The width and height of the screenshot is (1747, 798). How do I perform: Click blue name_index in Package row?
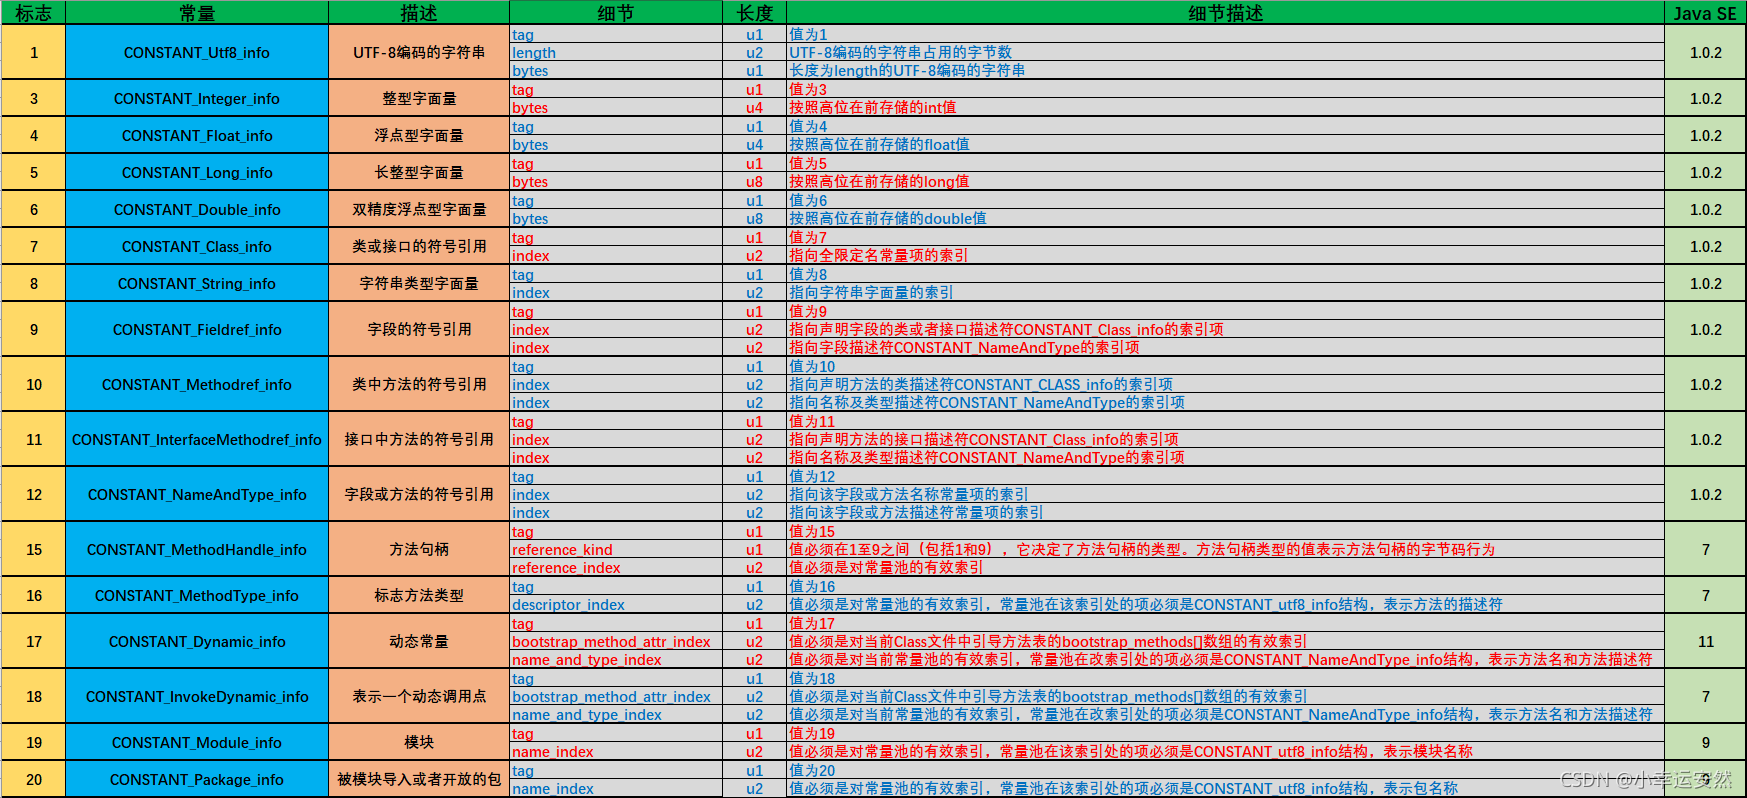click(616, 788)
